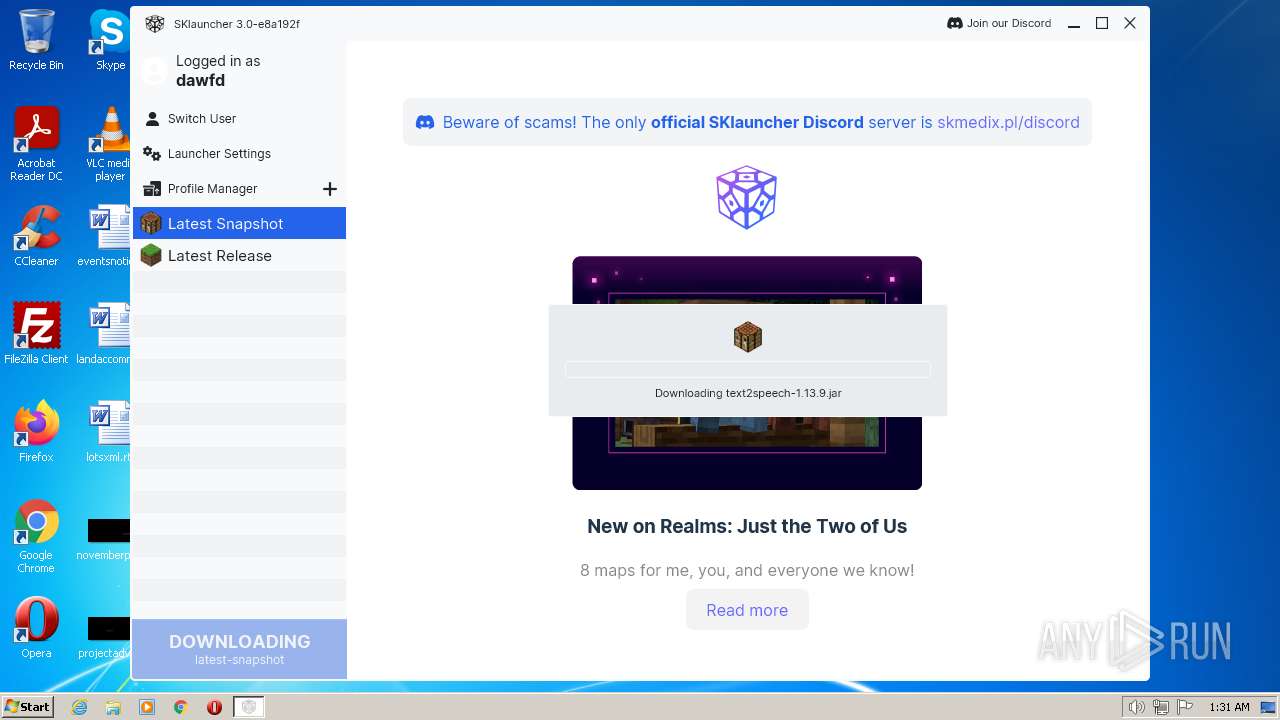Image resolution: width=1280 pixels, height=720 pixels.
Task: Click the Downloading text2speech status text
Action: 748,393
